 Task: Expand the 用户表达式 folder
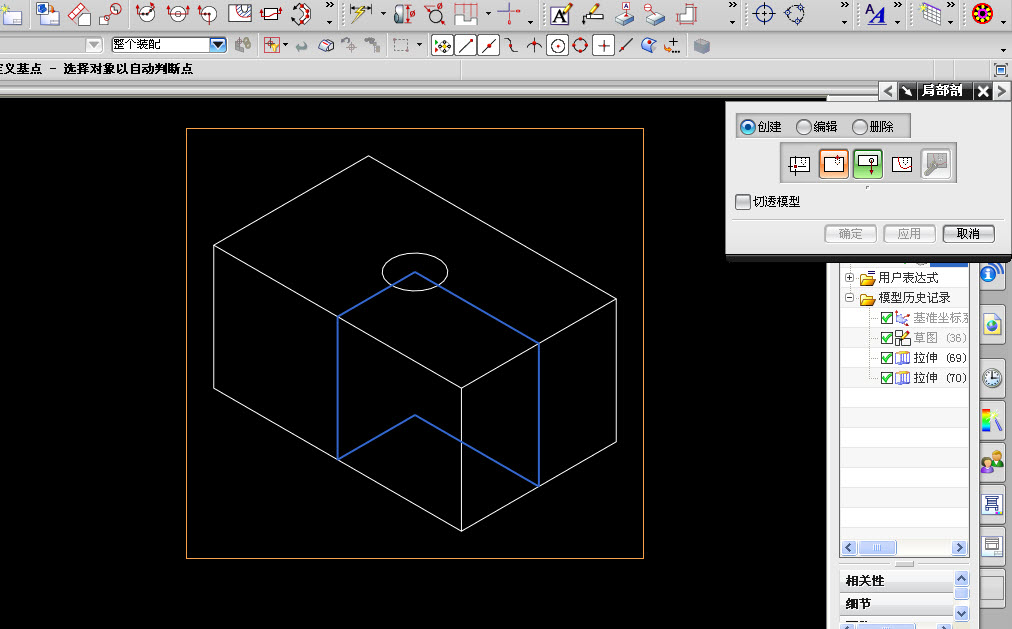point(849,277)
